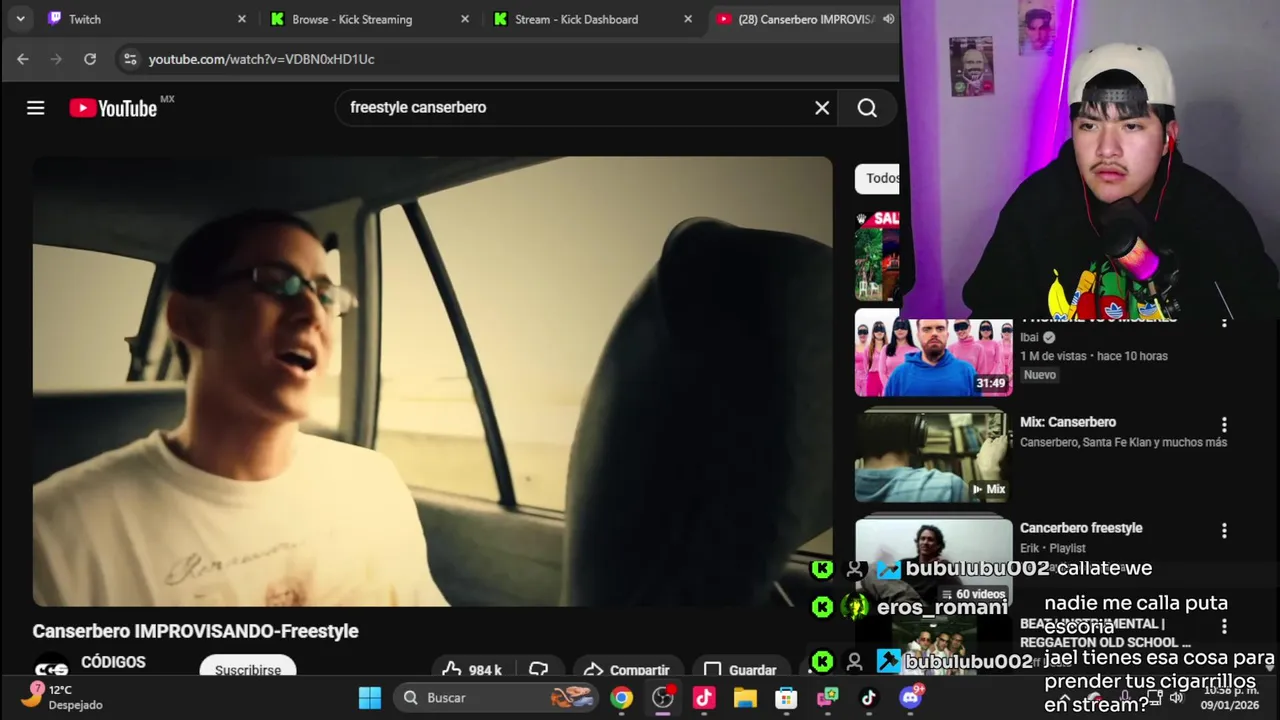Switch to Stream - Kick Dashboard tab
The height and width of the screenshot is (720, 1280).
[591, 19]
